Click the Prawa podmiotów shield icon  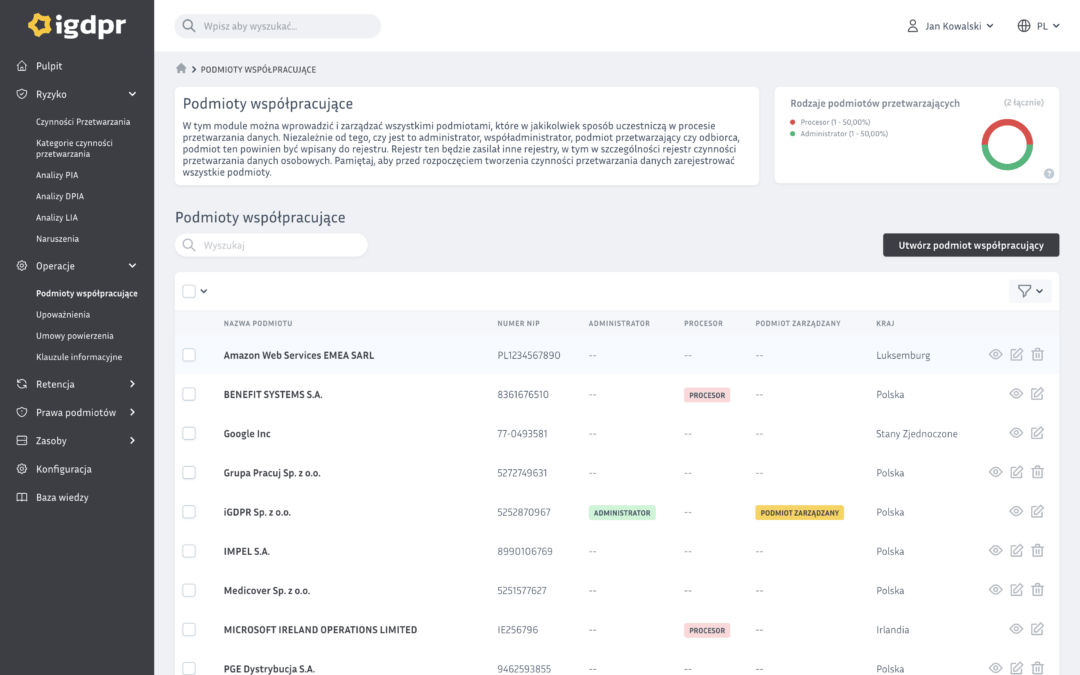pyautogui.click(x=22, y=412)
